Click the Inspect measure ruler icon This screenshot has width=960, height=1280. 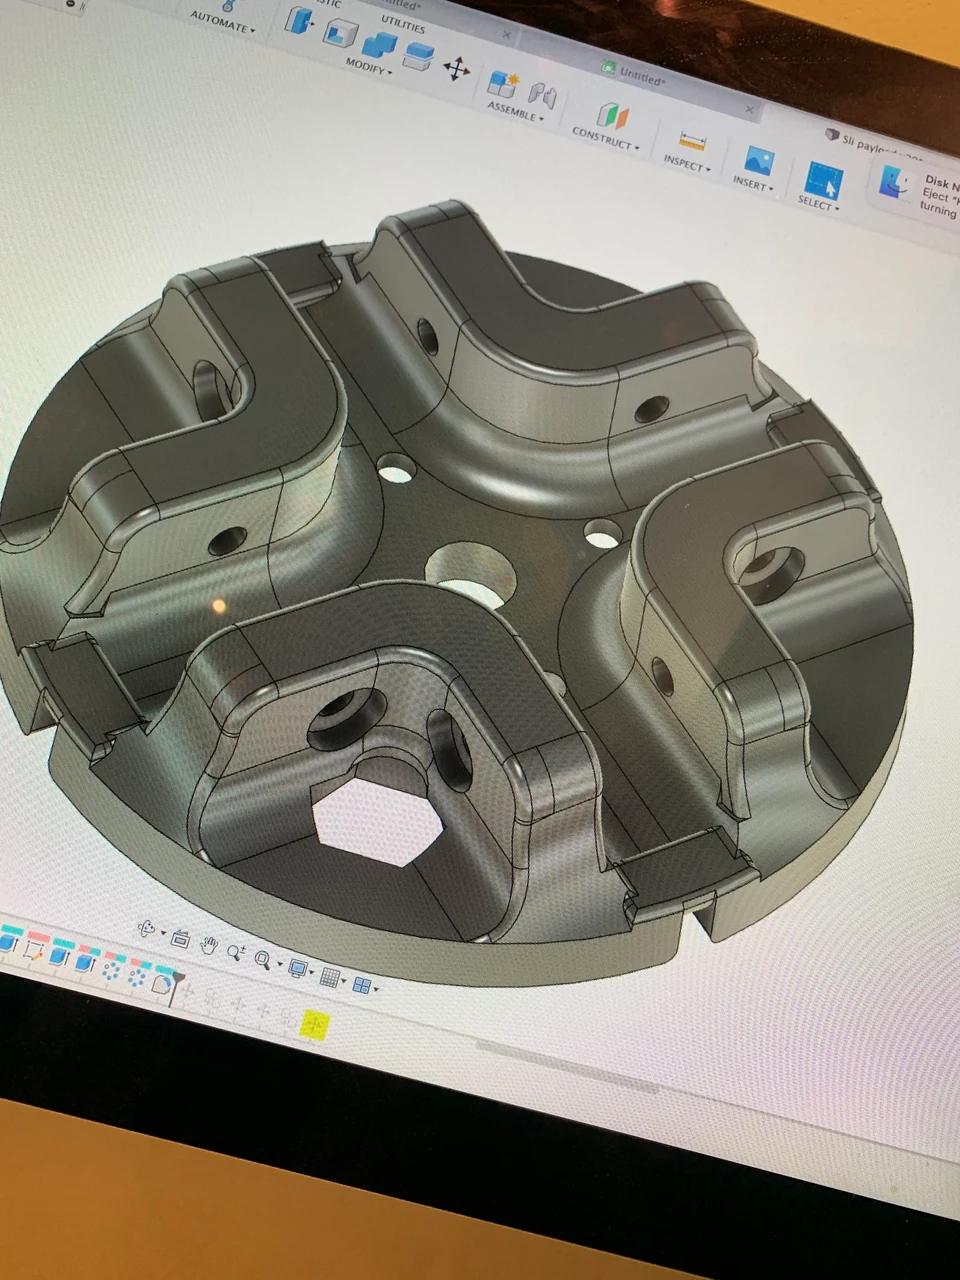pyautogui.click(x=692, y=140)
